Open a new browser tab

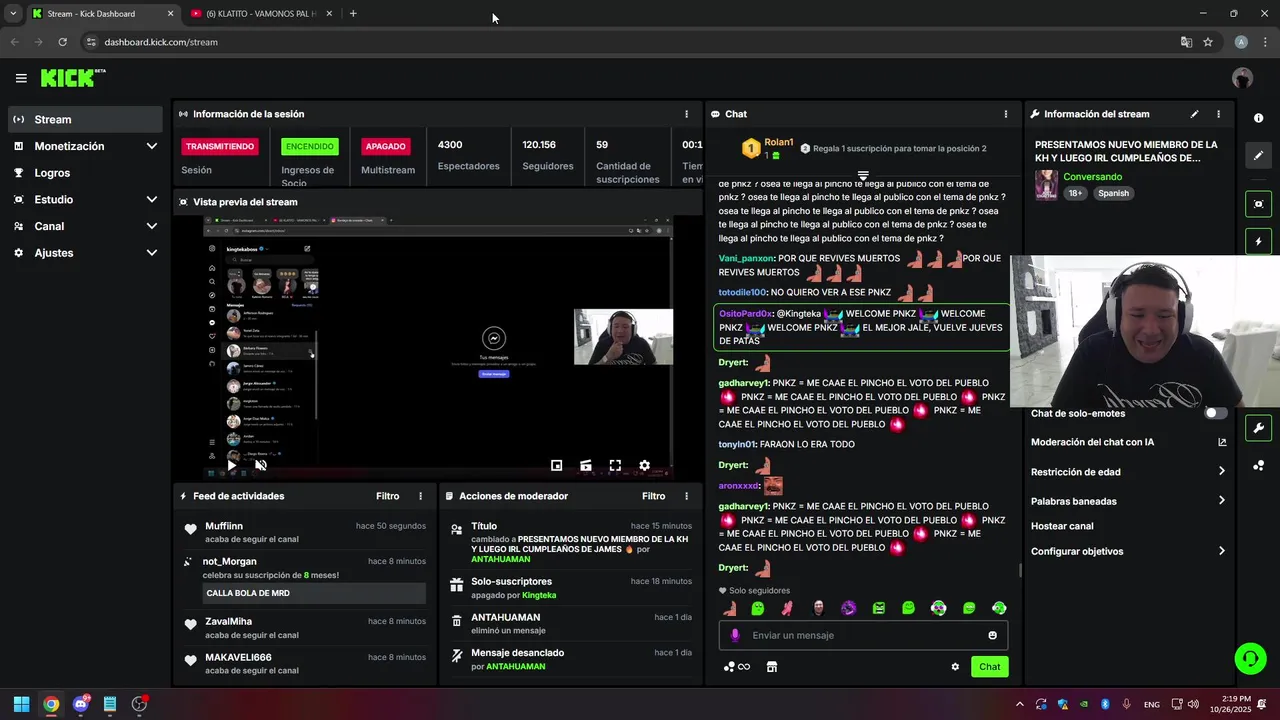tap(353, 14)
